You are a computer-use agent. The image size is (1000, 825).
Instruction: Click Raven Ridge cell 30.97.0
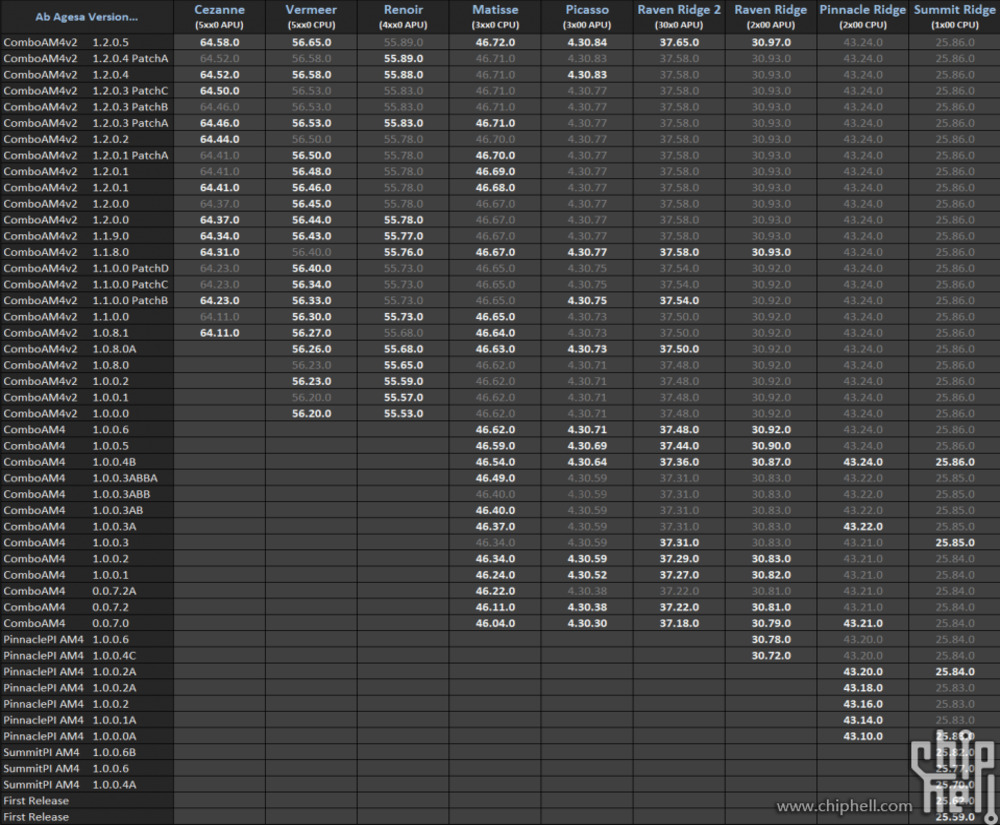[770, 43]
